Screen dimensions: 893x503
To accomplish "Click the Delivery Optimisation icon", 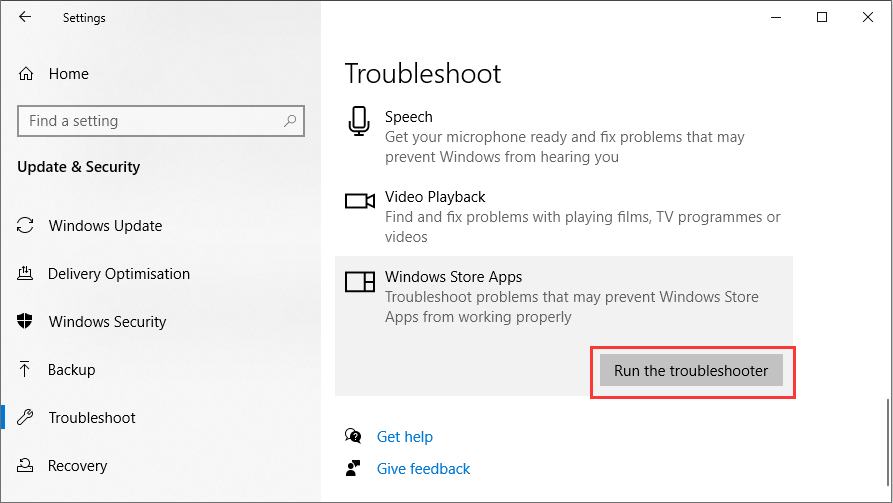I will (27, 274).
